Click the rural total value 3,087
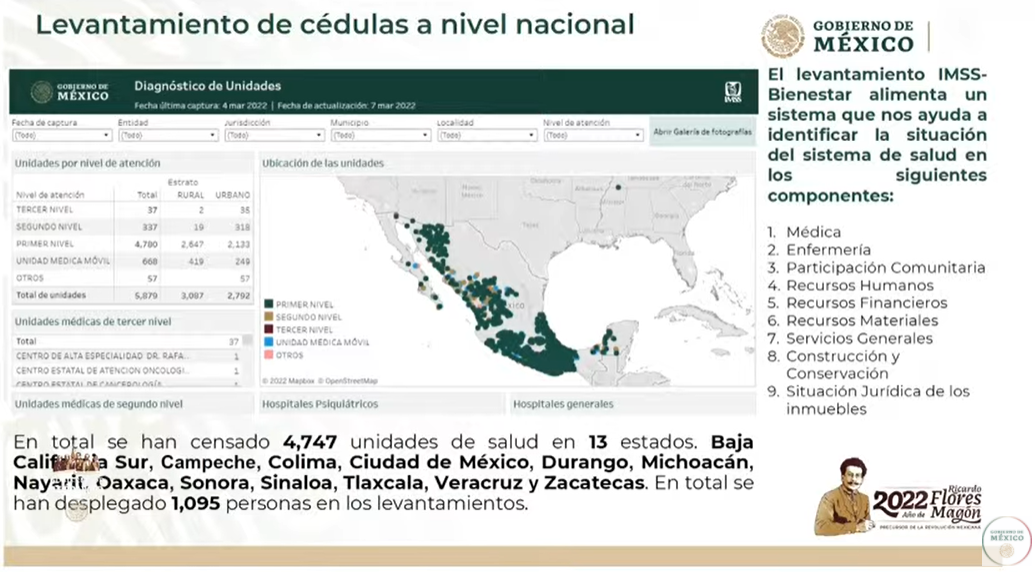 pos(192,296)
